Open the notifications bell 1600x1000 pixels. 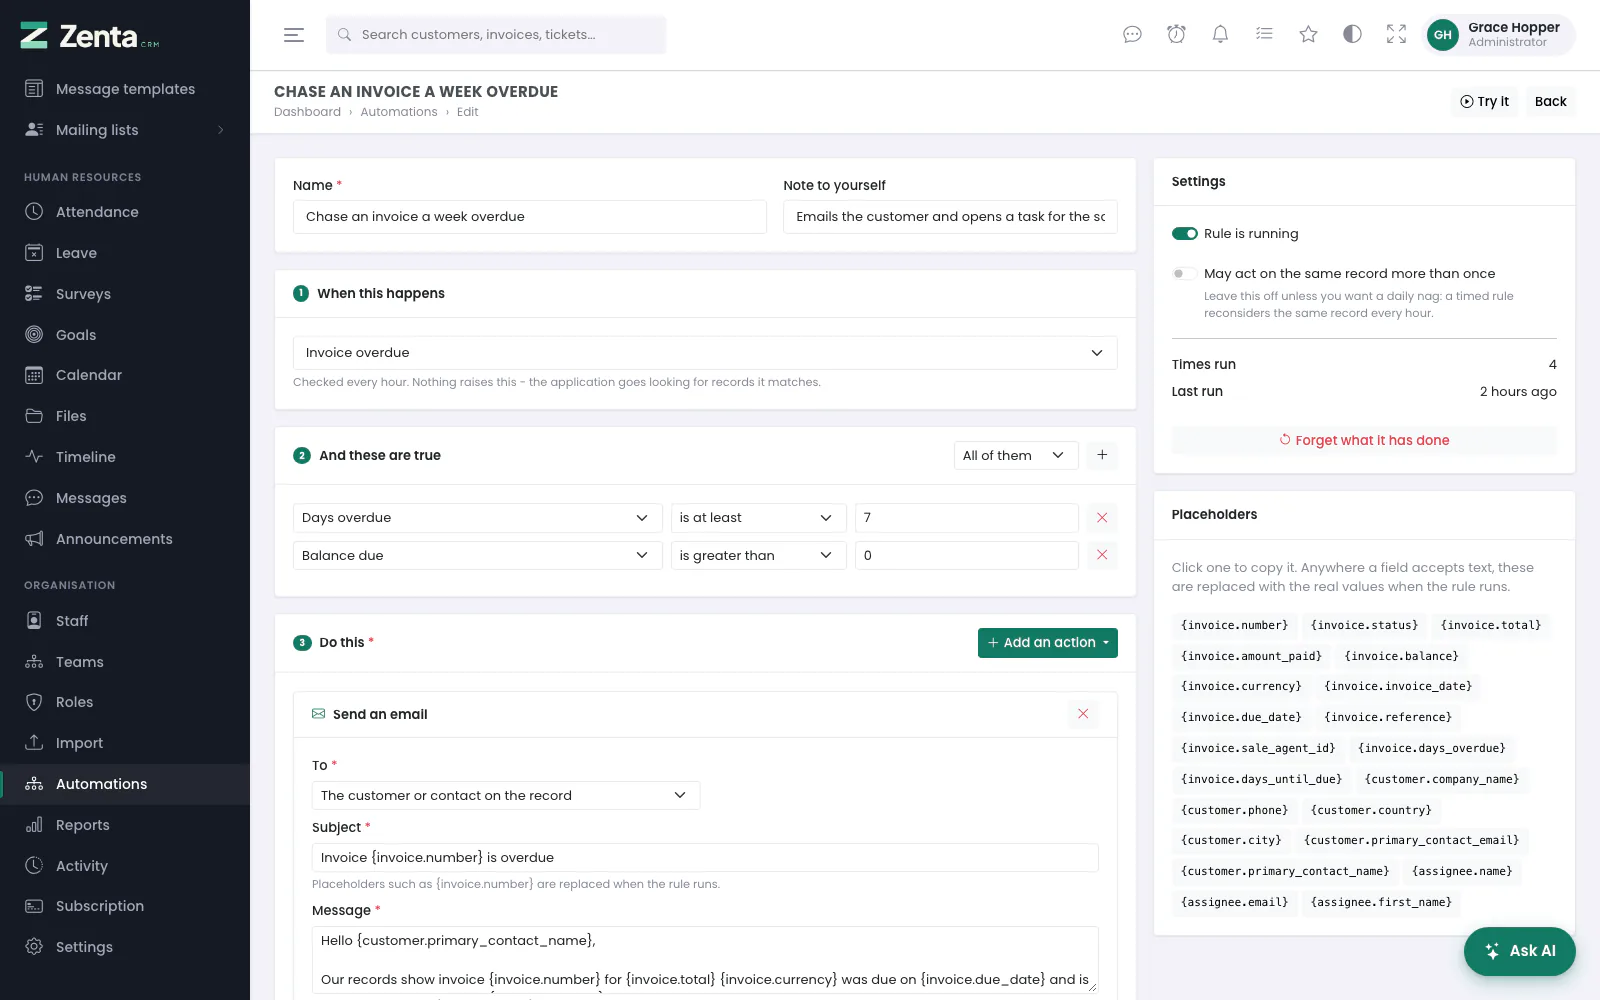tap(1220, 35)
